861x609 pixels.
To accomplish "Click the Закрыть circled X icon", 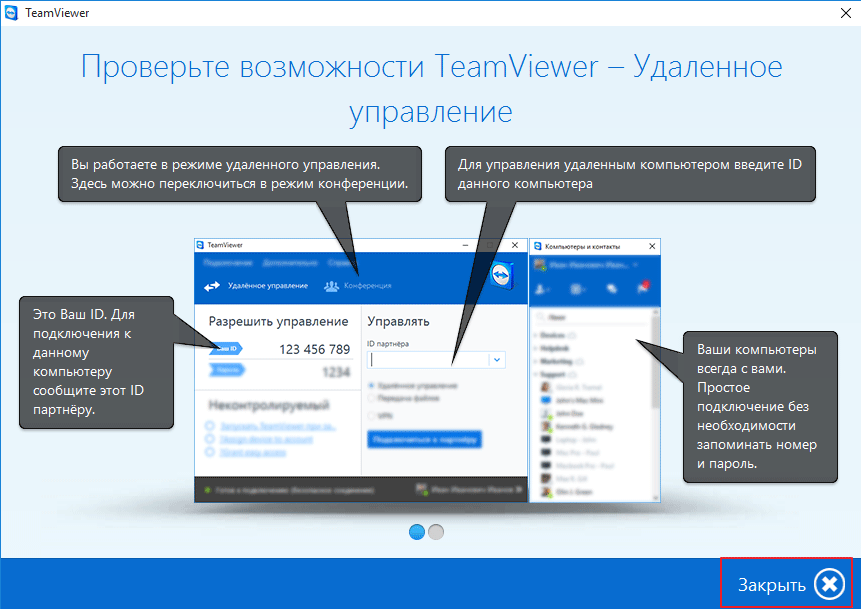I will [829, 585].
